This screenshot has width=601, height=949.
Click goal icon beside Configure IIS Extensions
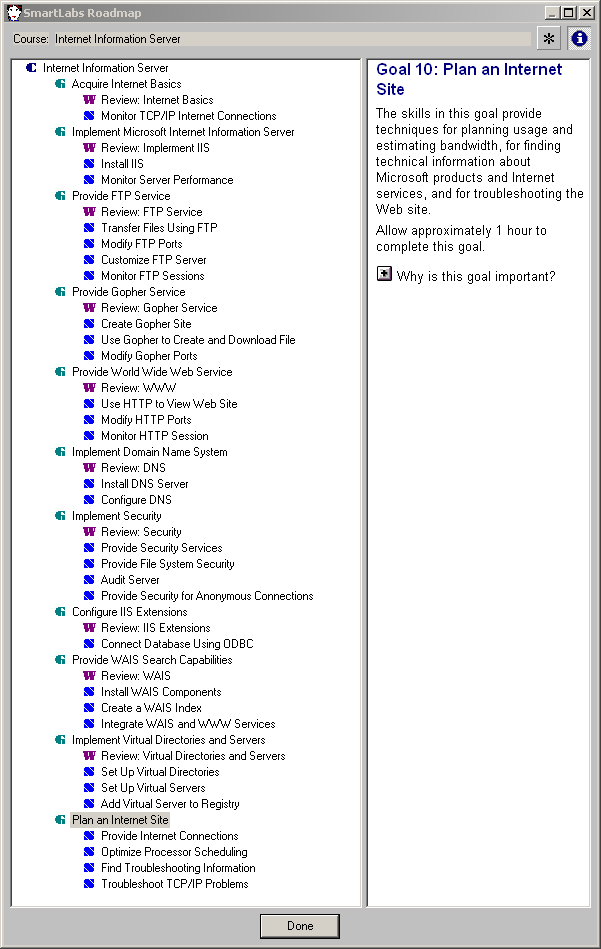click(x=60, y=612)
